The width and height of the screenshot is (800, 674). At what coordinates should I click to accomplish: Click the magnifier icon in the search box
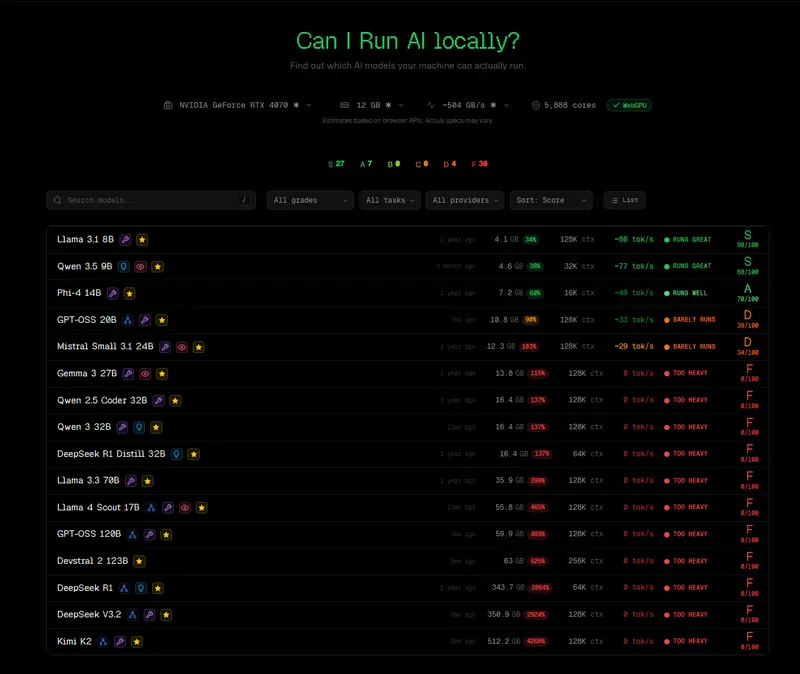[57, 200]
